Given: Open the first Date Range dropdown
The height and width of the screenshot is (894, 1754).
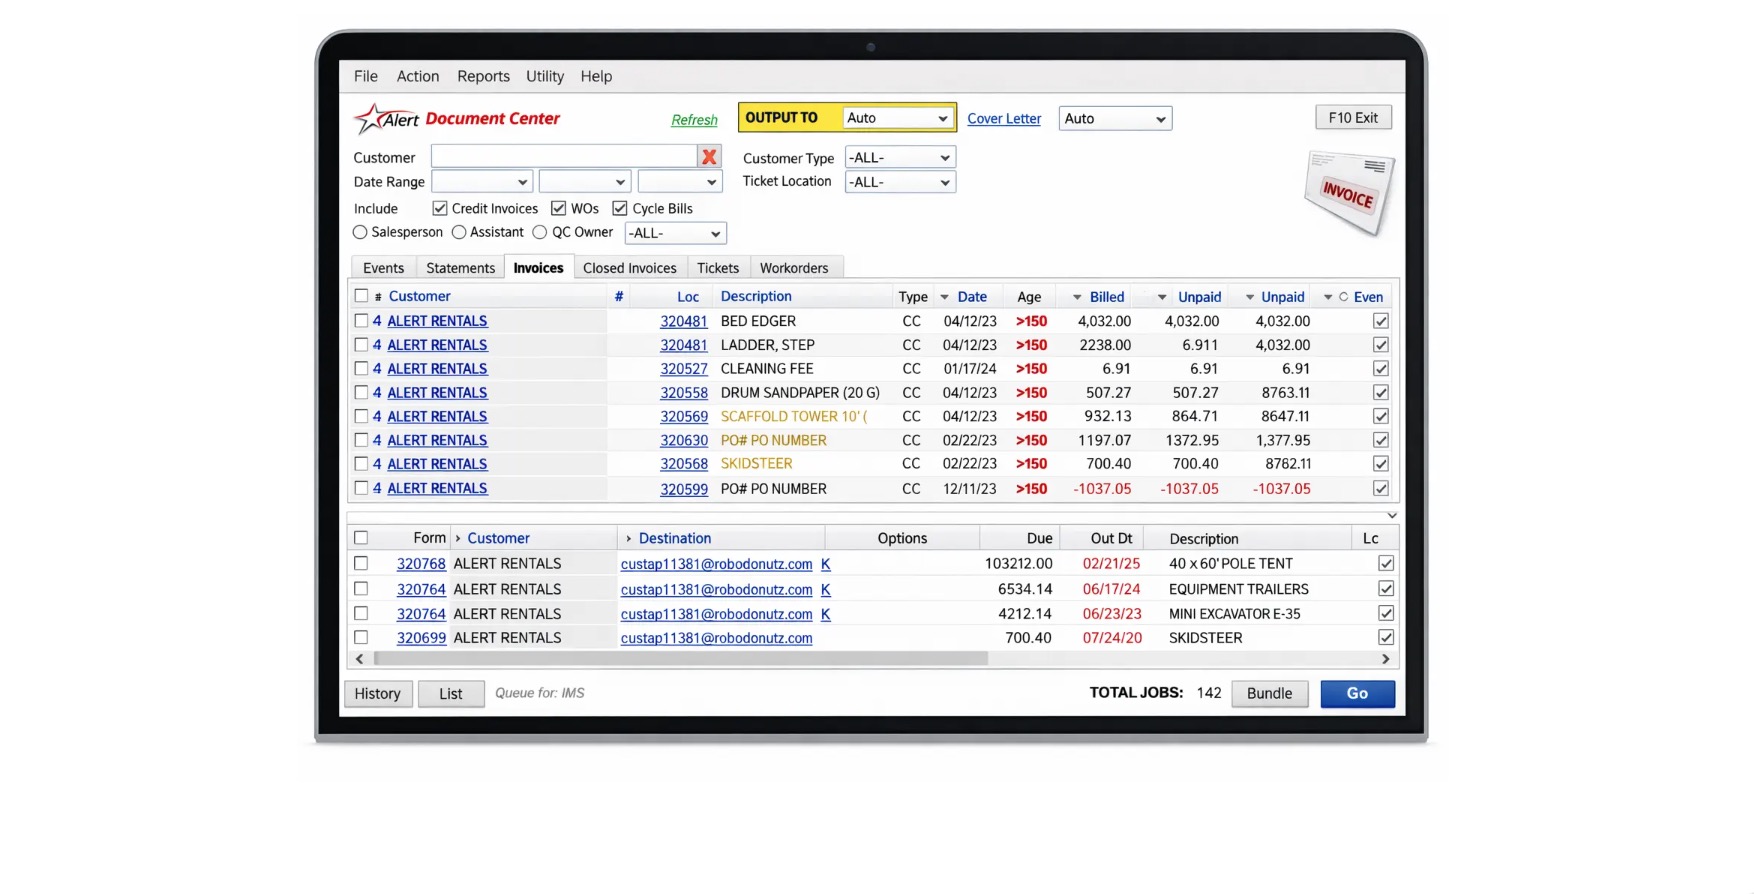Looking at the screenshot, I should [482, 182].
